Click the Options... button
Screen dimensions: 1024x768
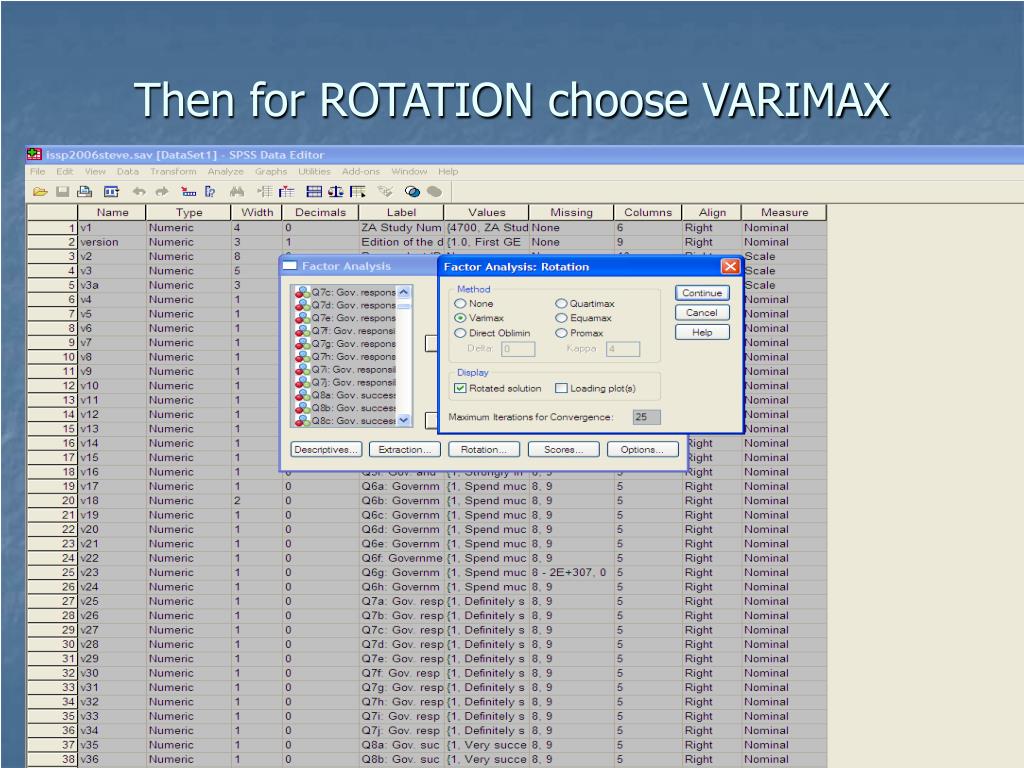tap(643, 449)
